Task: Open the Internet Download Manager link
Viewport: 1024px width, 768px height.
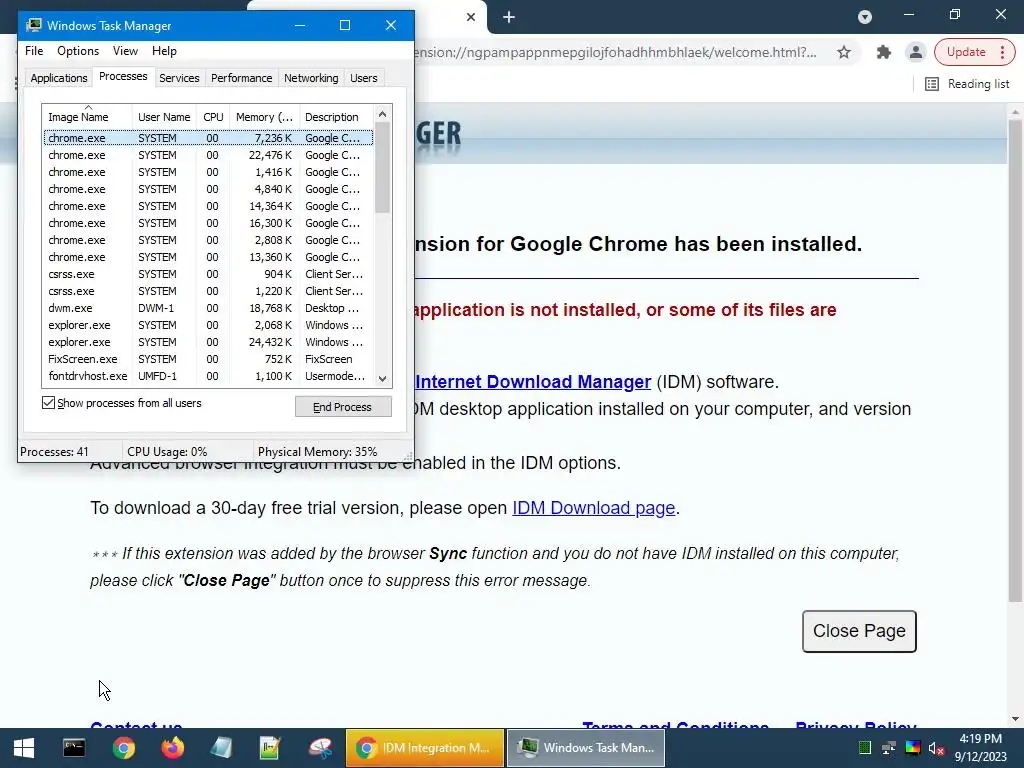Action: click(x=533, y=382)
